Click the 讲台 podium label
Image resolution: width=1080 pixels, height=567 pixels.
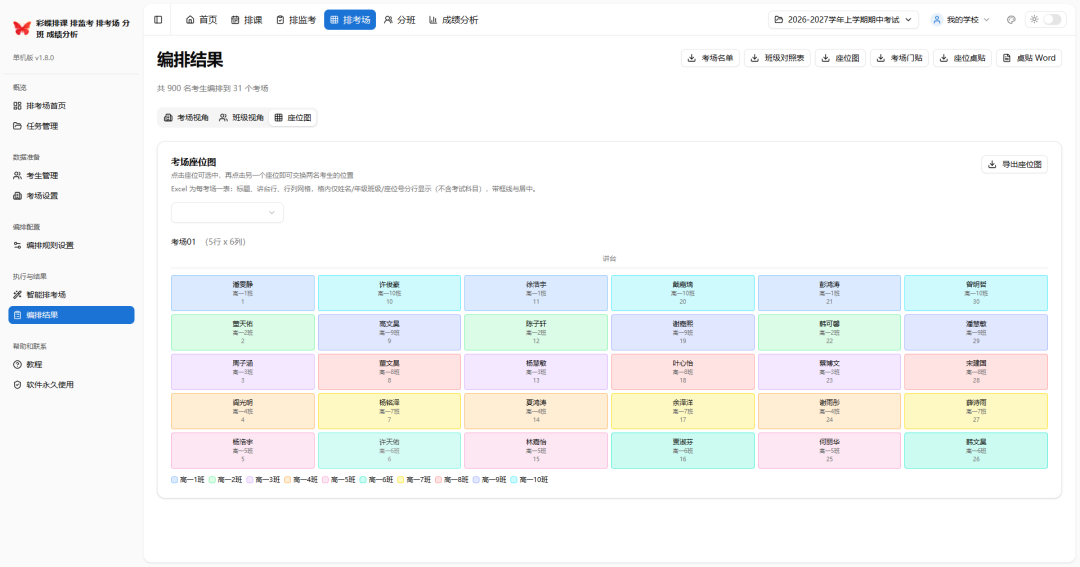(609, 258)
